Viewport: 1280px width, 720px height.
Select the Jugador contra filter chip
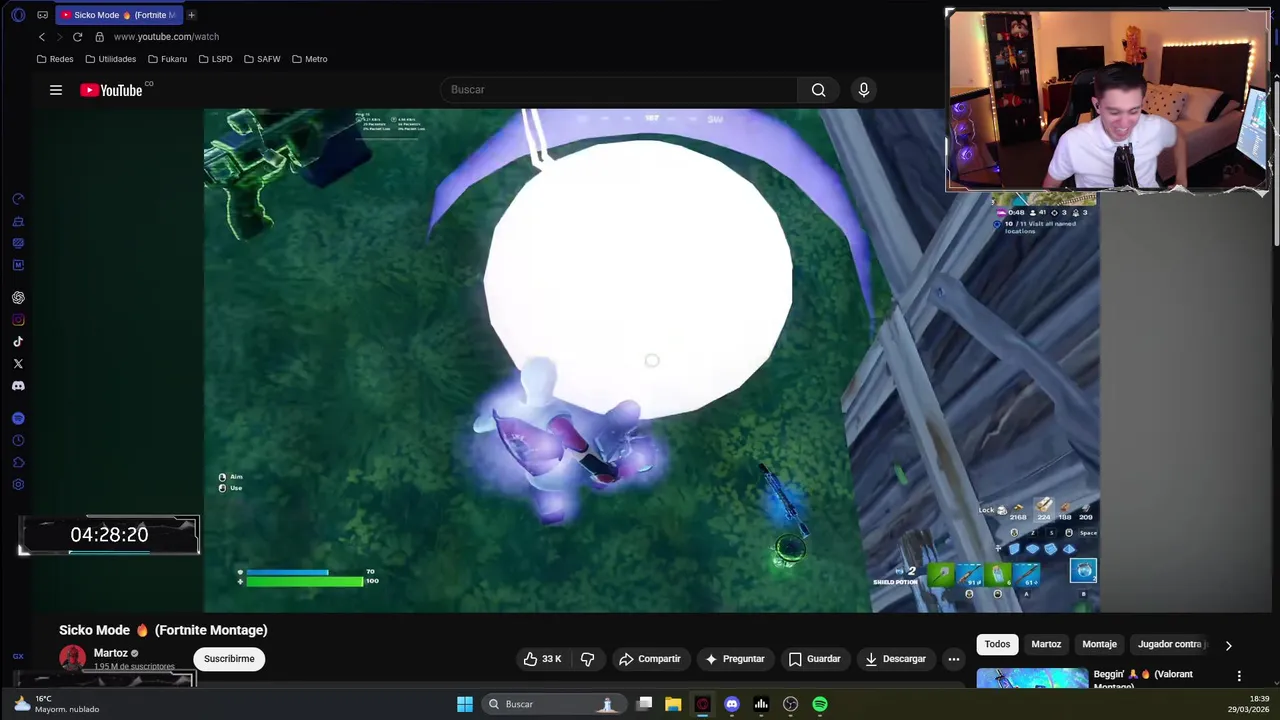pyautogui.click(x=1171, y=645)
